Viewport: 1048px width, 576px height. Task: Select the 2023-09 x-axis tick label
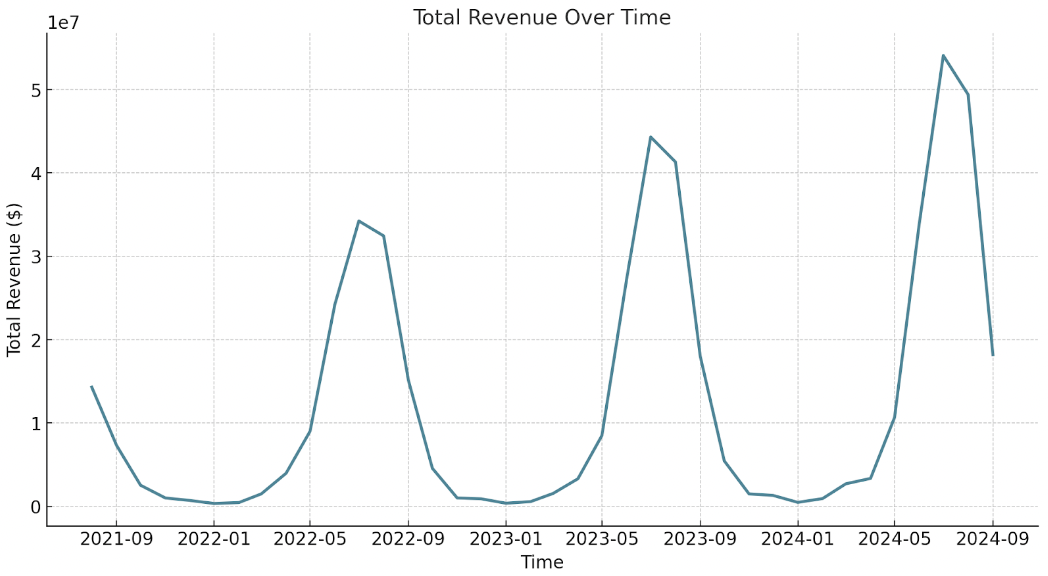pos(700,540)
